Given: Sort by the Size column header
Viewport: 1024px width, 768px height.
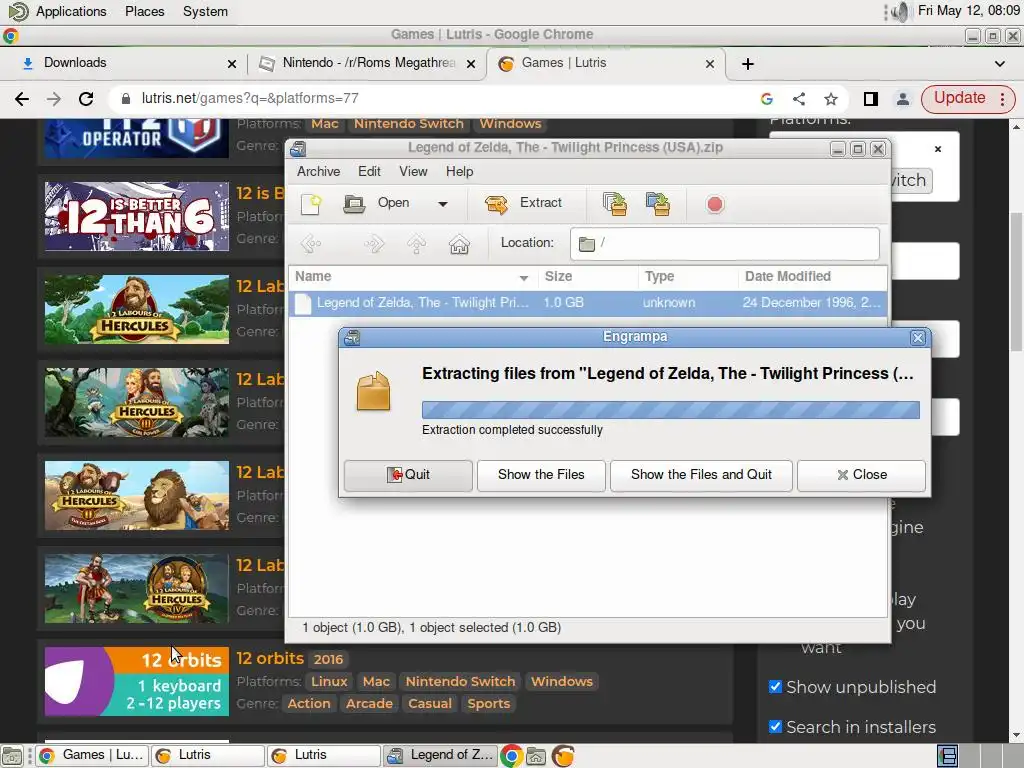Looking at the screenshot, I should pos(588,277).
